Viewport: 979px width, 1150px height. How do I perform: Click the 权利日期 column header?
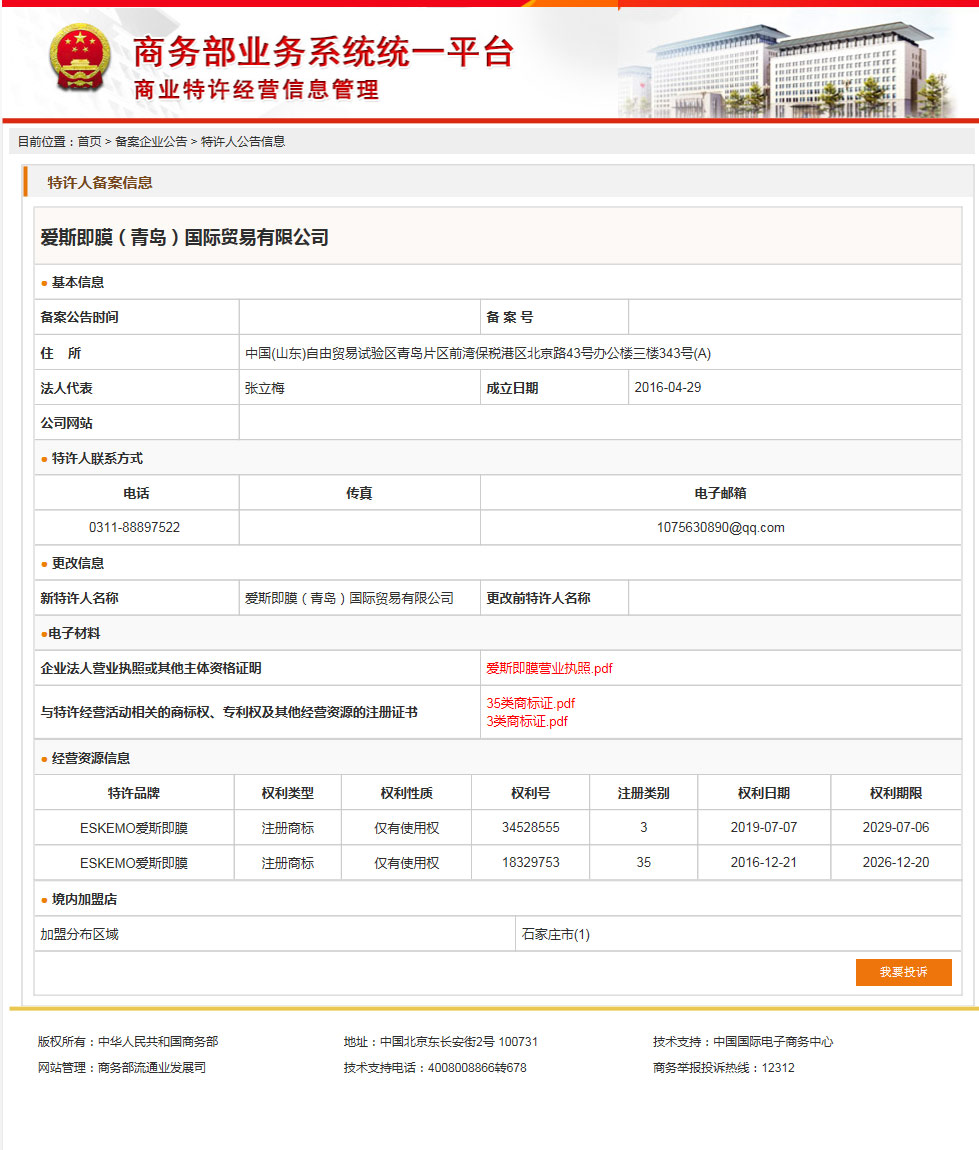763,794
